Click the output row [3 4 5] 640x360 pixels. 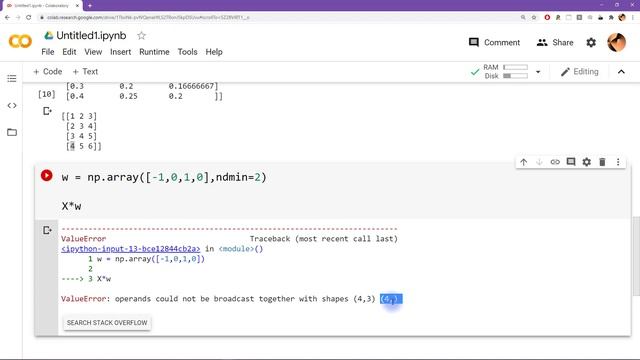coord(81,136)
